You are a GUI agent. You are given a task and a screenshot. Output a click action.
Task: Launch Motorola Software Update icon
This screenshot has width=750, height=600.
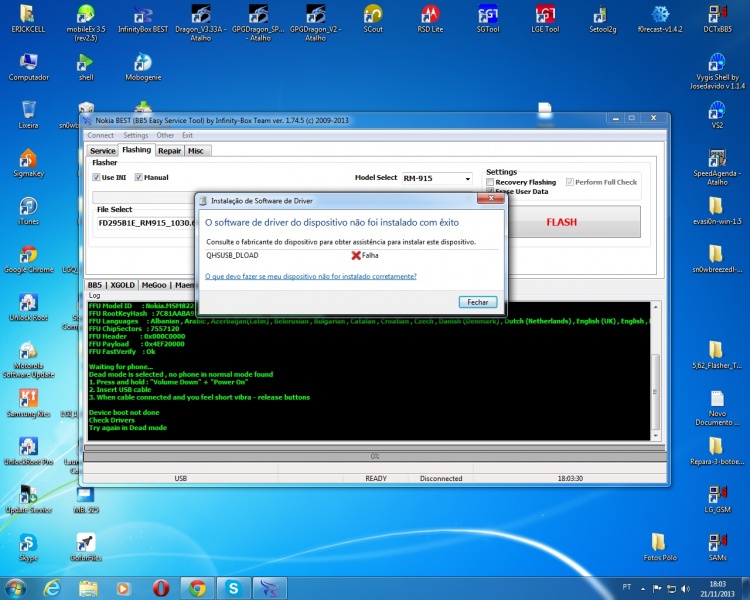(x=29, y=359)
